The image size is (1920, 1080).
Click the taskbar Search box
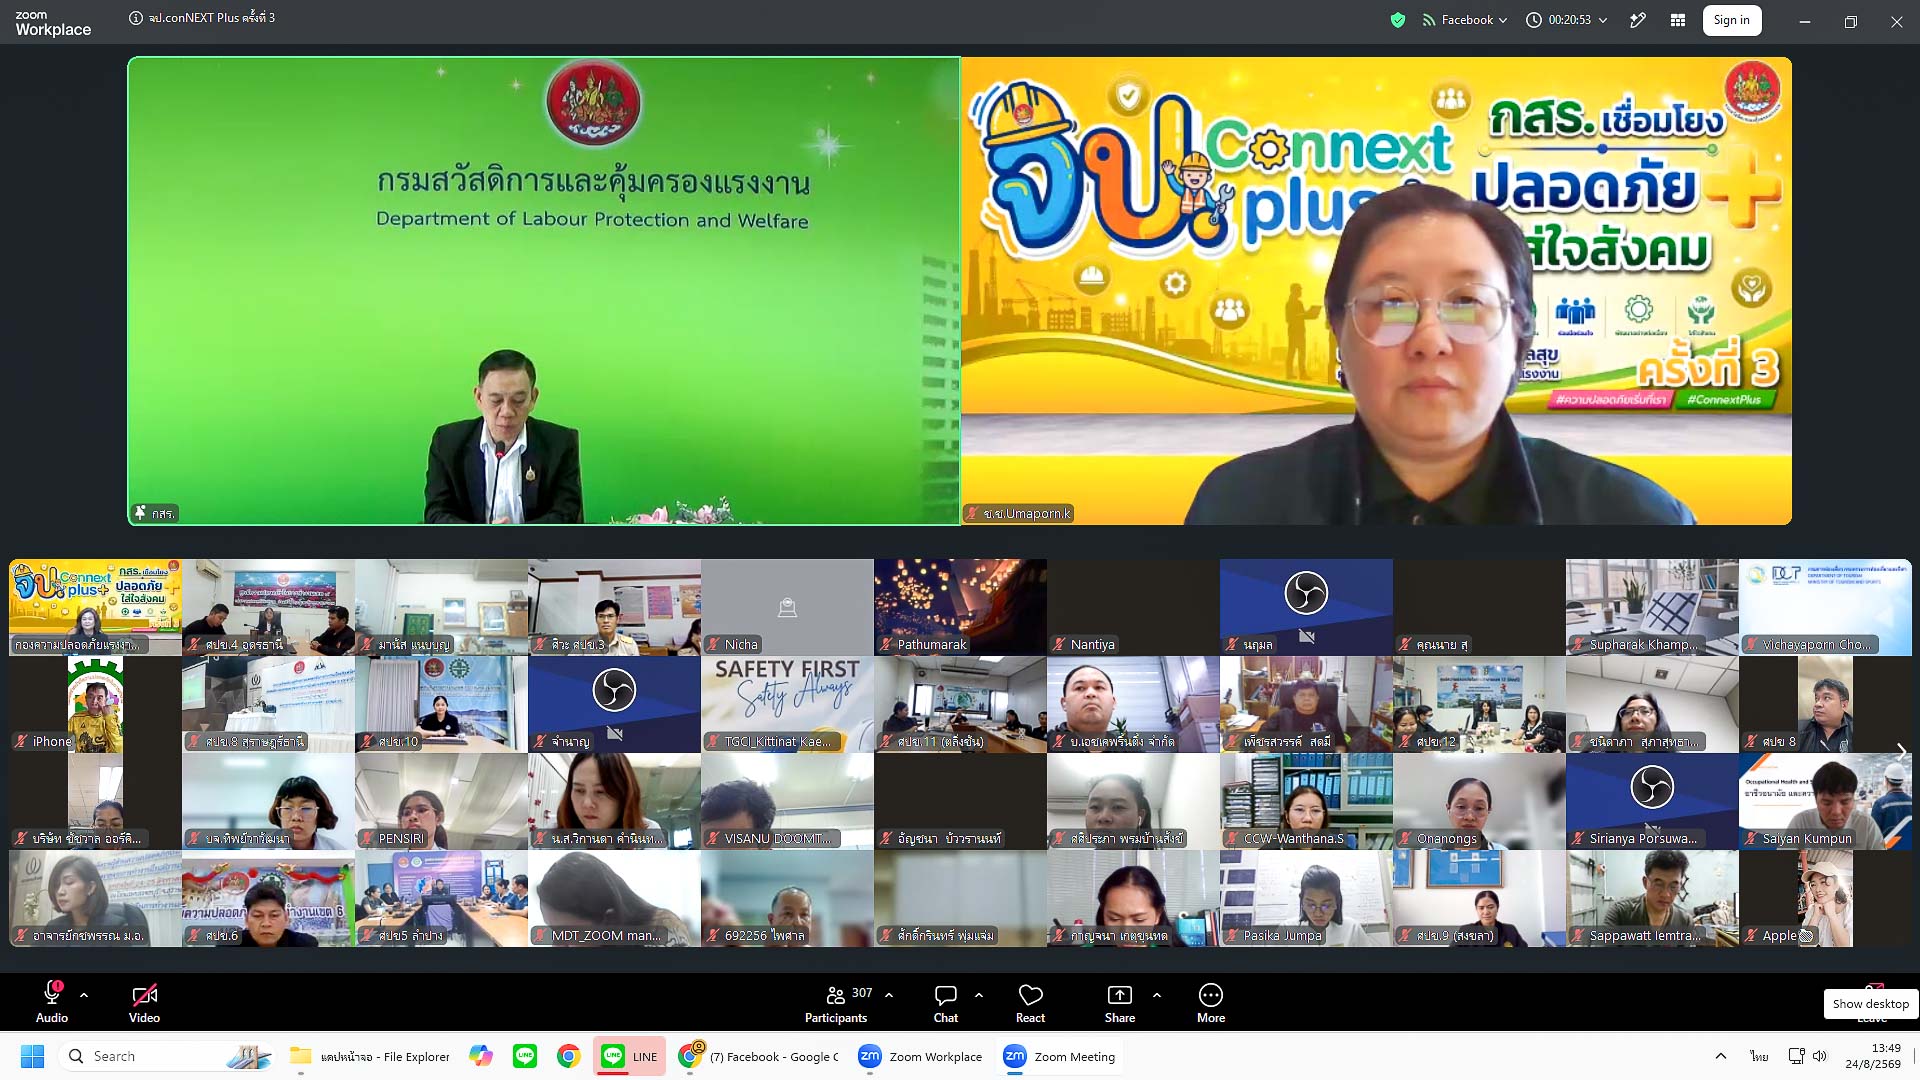167,1056
